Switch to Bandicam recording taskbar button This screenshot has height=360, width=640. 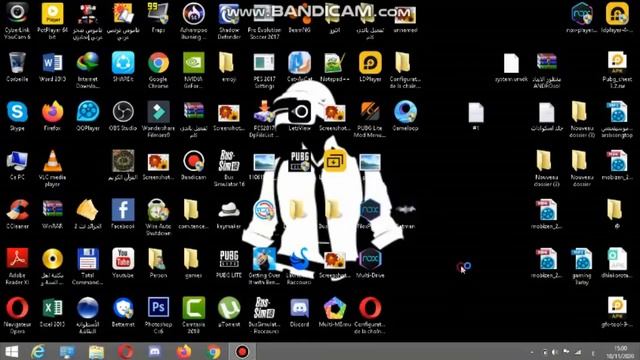(242, 351)
